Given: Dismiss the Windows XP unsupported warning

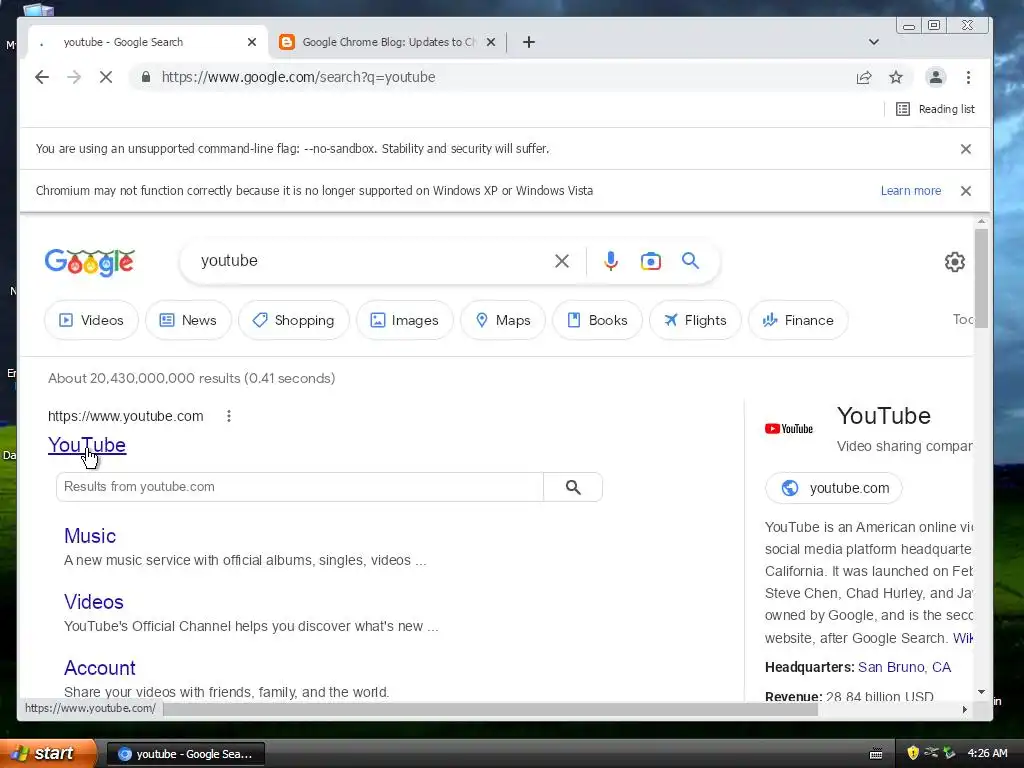Looking at the screenshot, I should pyautogui.click(x=966, y=191).
